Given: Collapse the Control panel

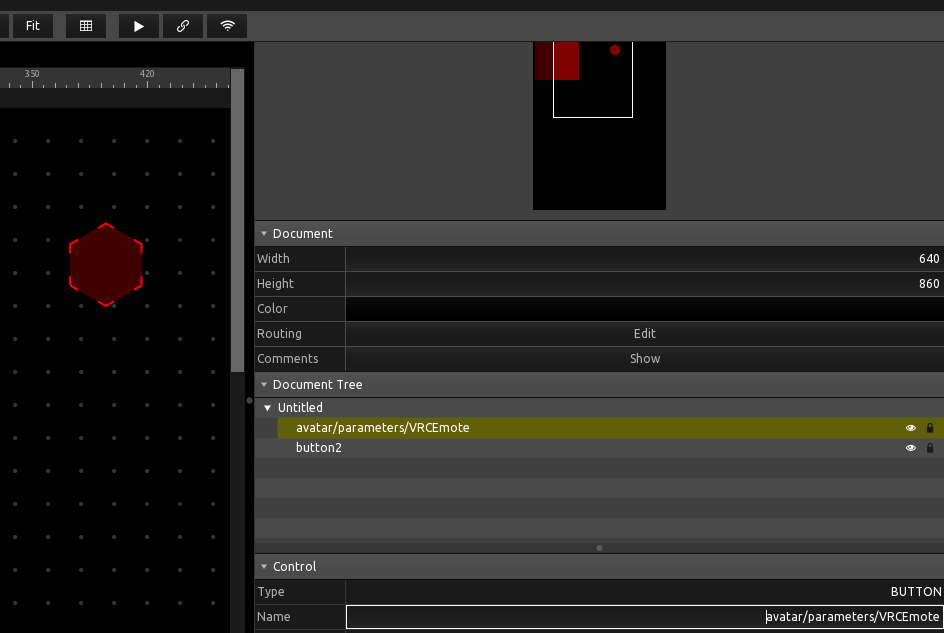Looking at the screenshot, I should point(263,566).
